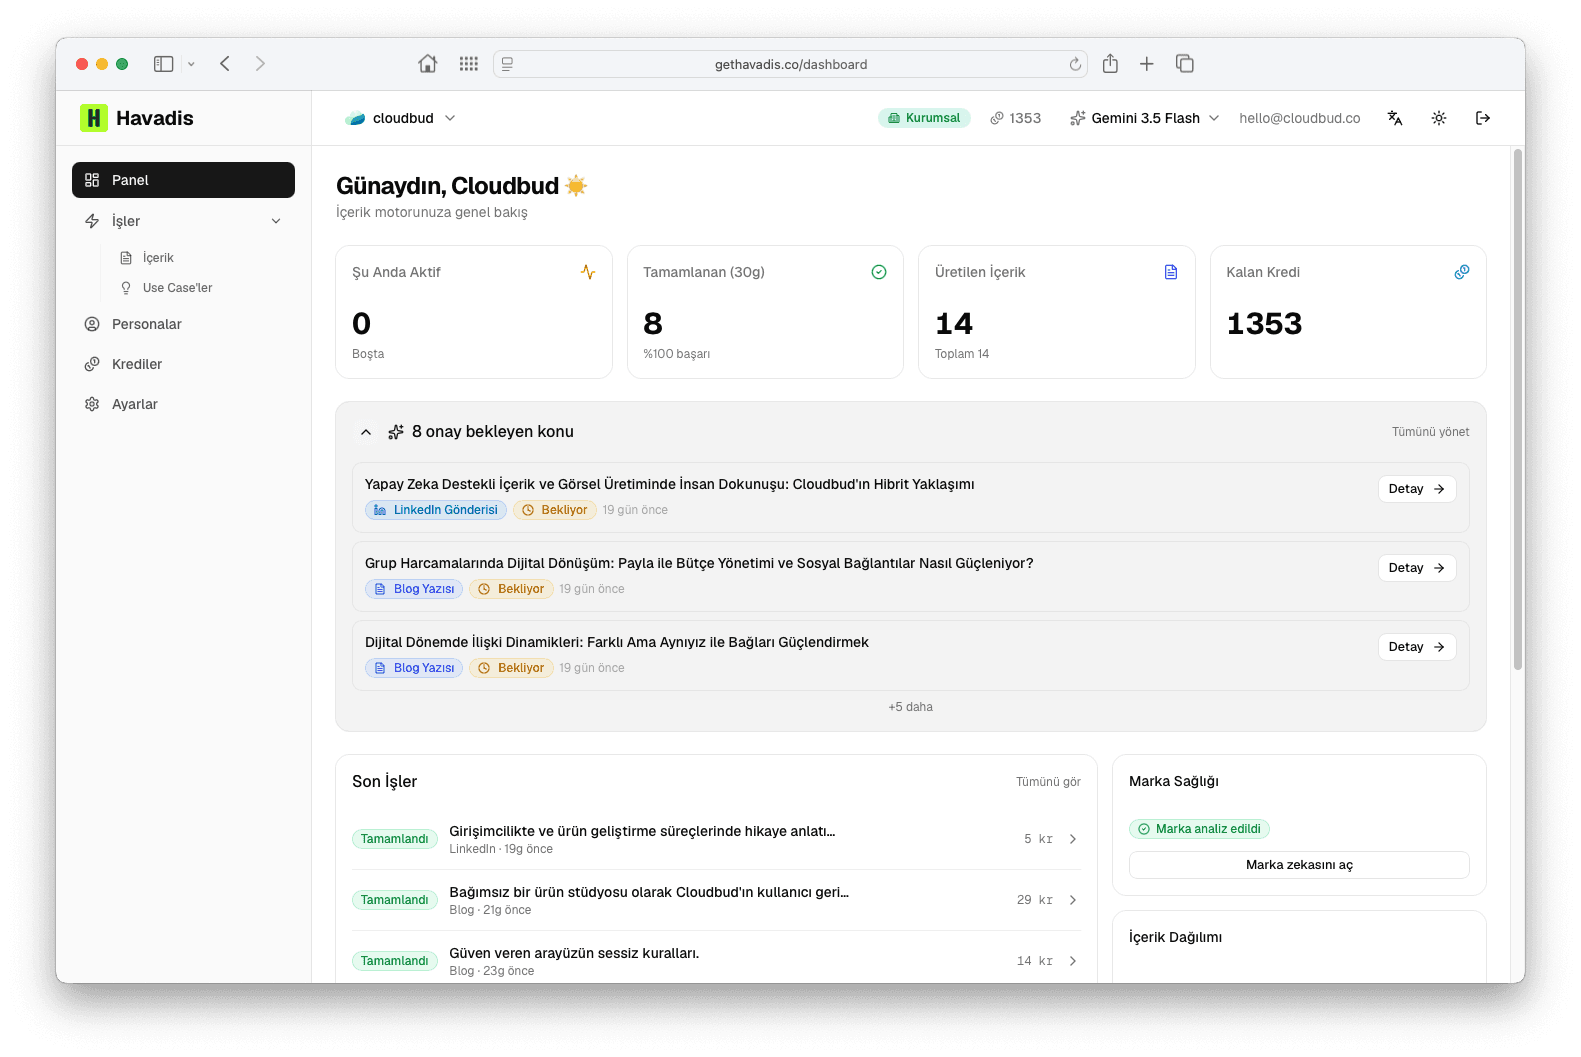Open the browser sidebar options dropdown arrow

[x=191, y=64]
